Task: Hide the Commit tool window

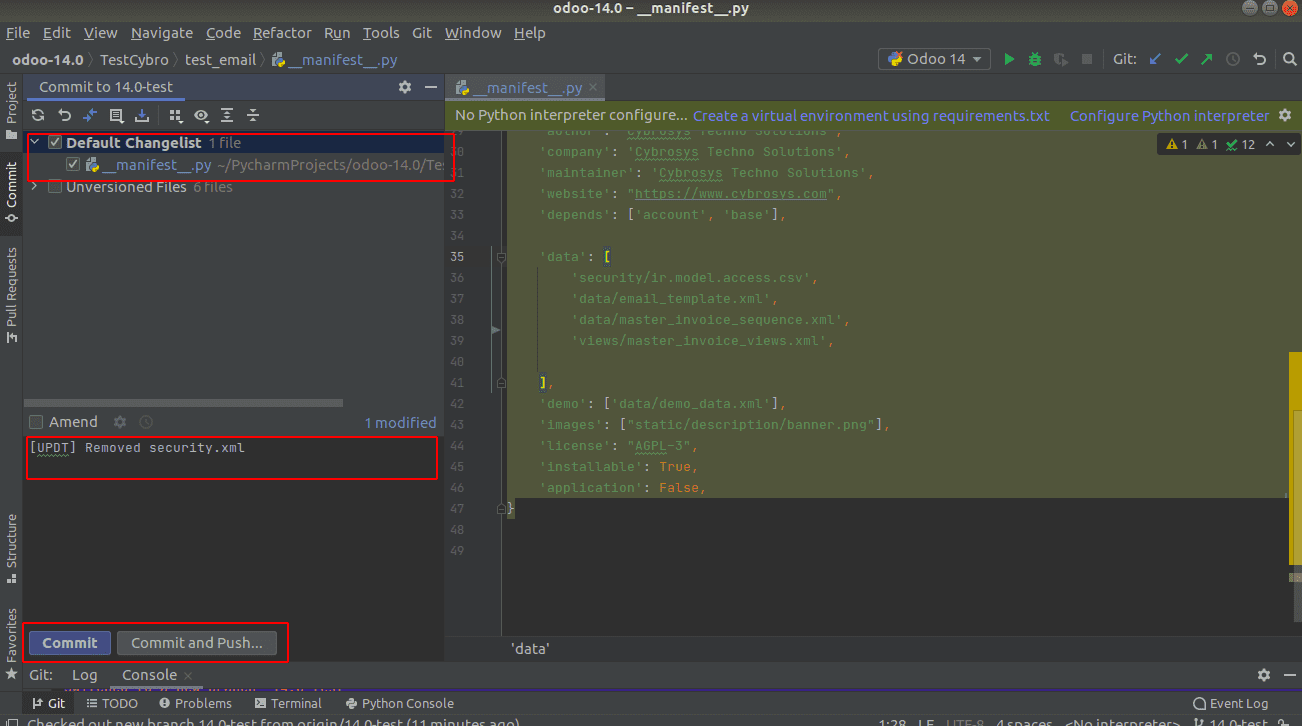Action: [430, 87]
